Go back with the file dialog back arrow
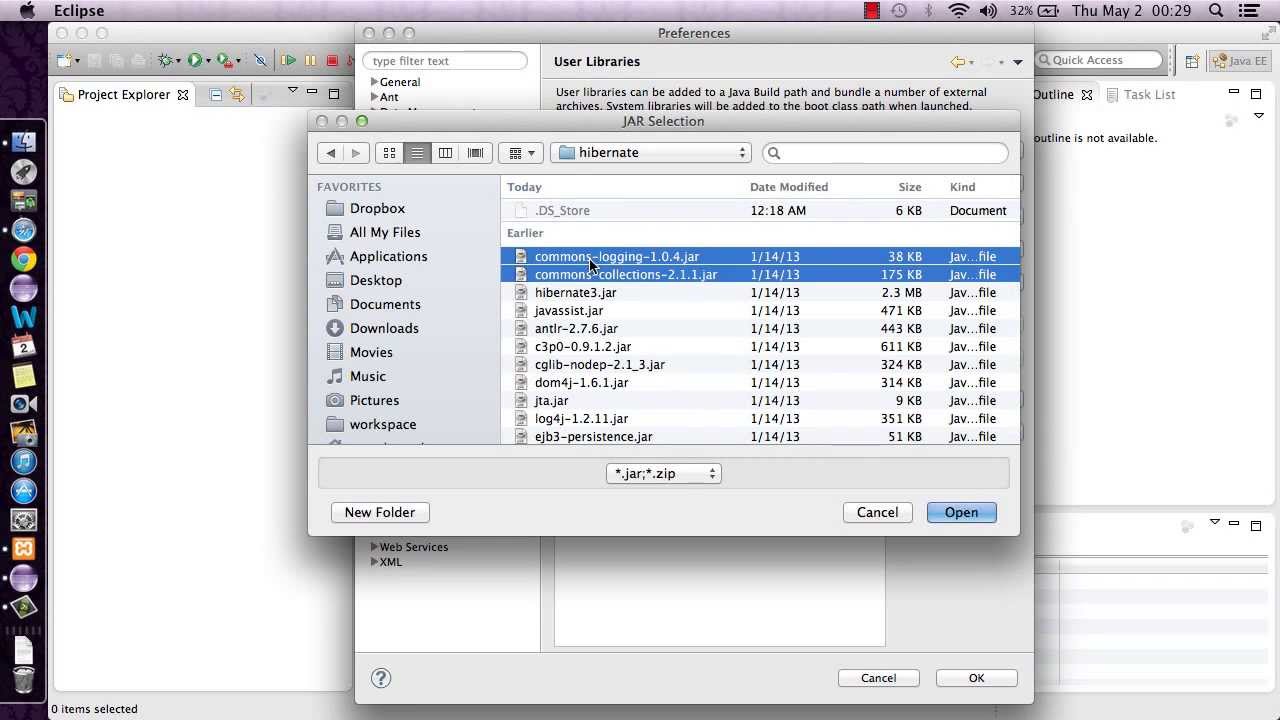The image size is (1280, 720). click(331, 153)
